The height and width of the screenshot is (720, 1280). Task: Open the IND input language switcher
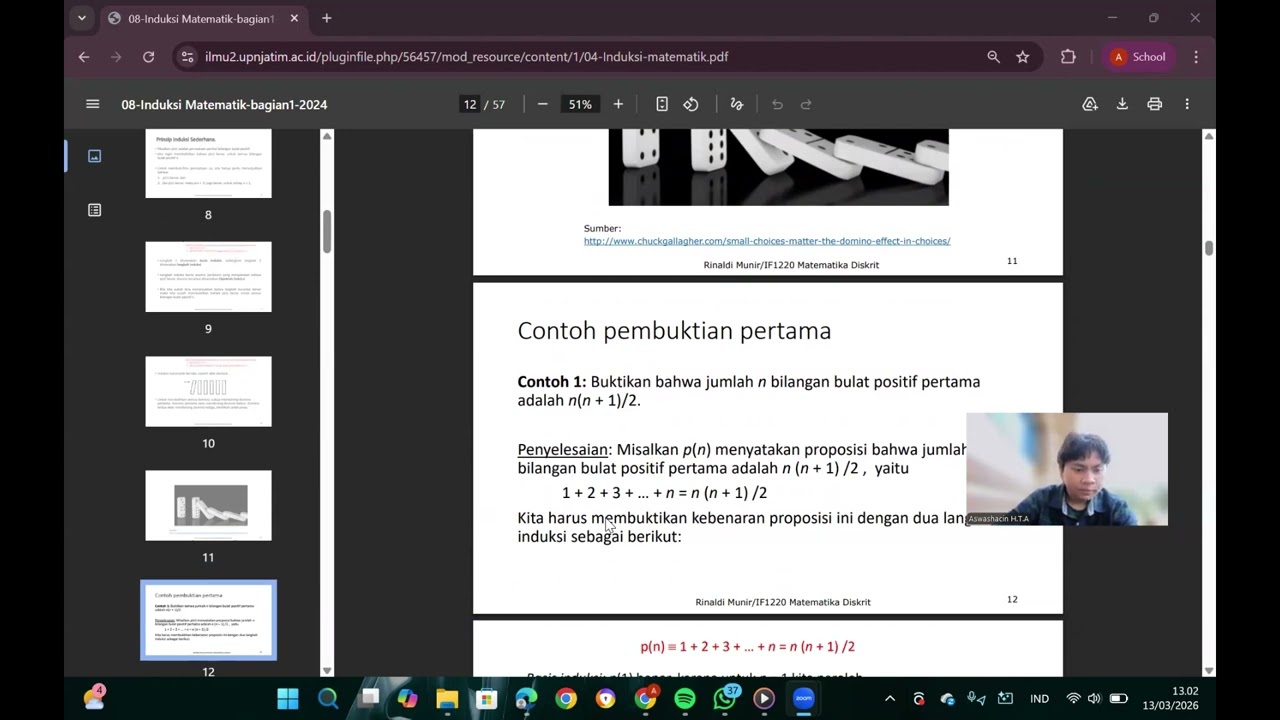point(1040,698)
